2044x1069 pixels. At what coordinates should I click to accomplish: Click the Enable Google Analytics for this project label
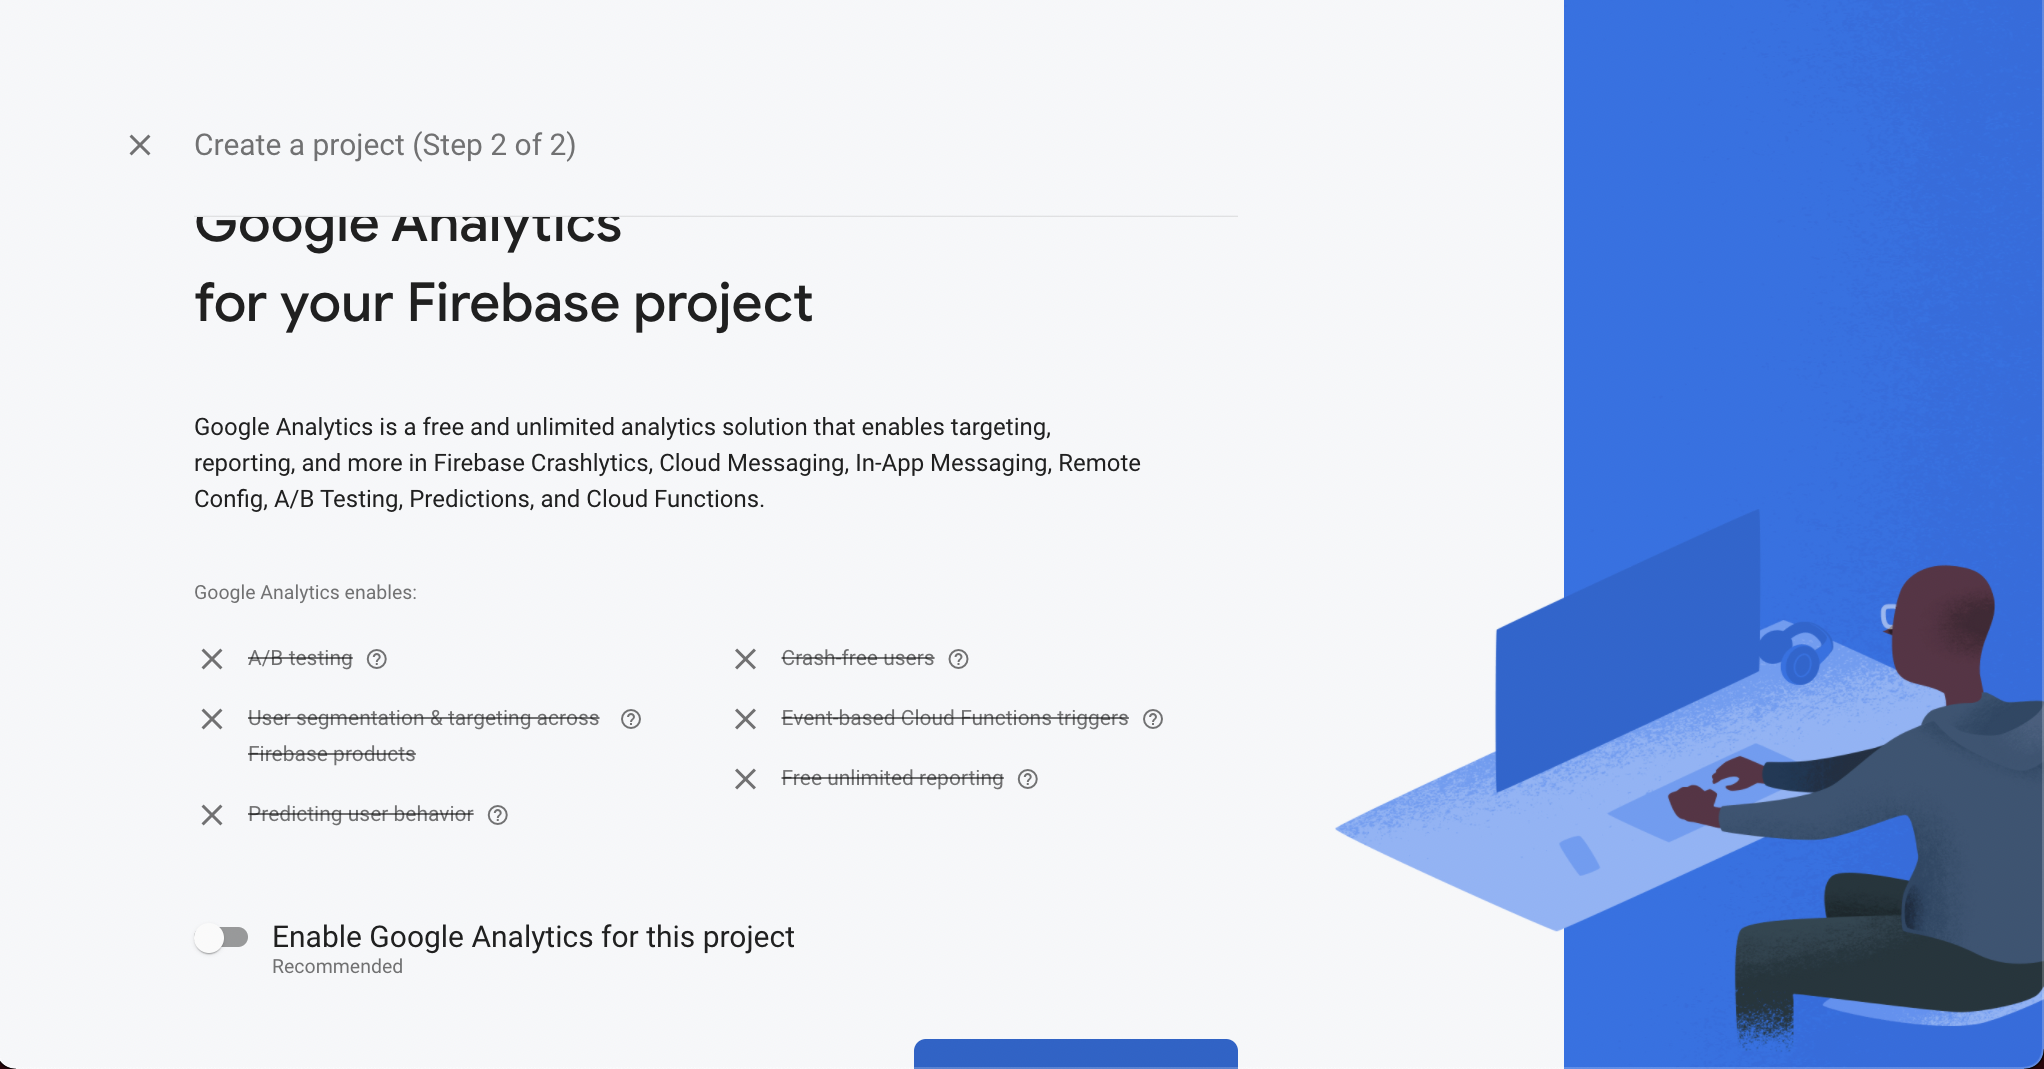click(x=533, y=937)
